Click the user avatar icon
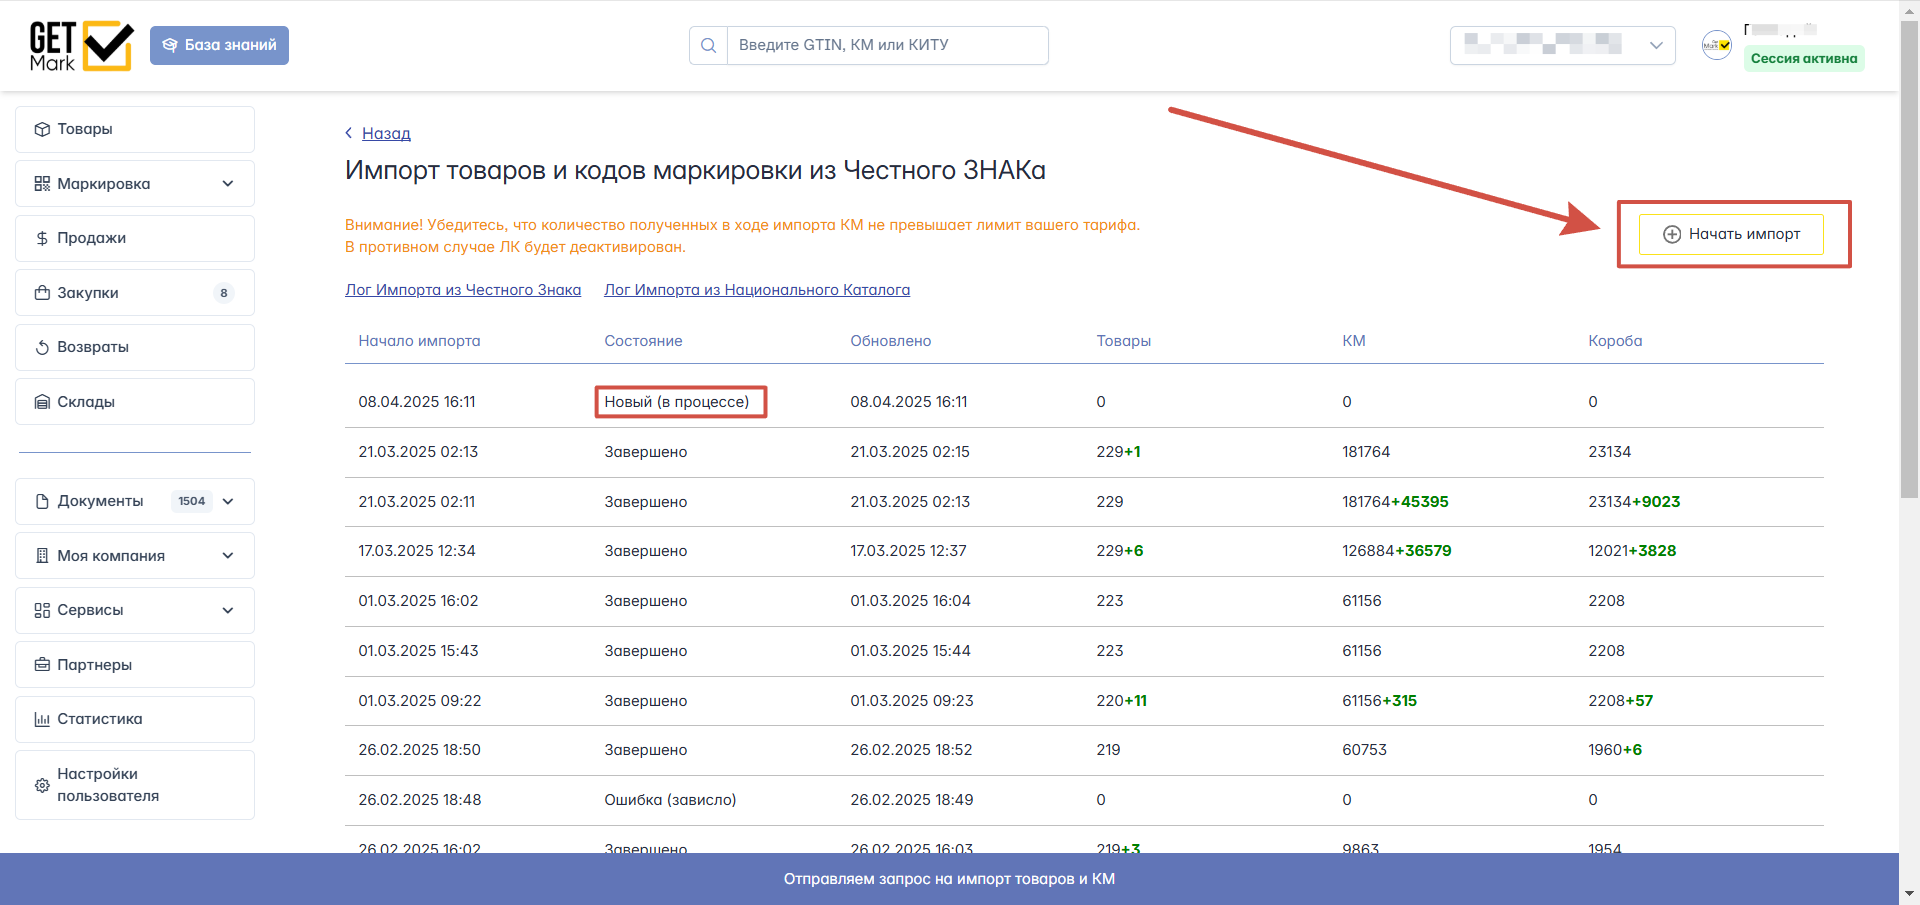The width and height of the screenshot is (1920, 905). click(1717, 45)
